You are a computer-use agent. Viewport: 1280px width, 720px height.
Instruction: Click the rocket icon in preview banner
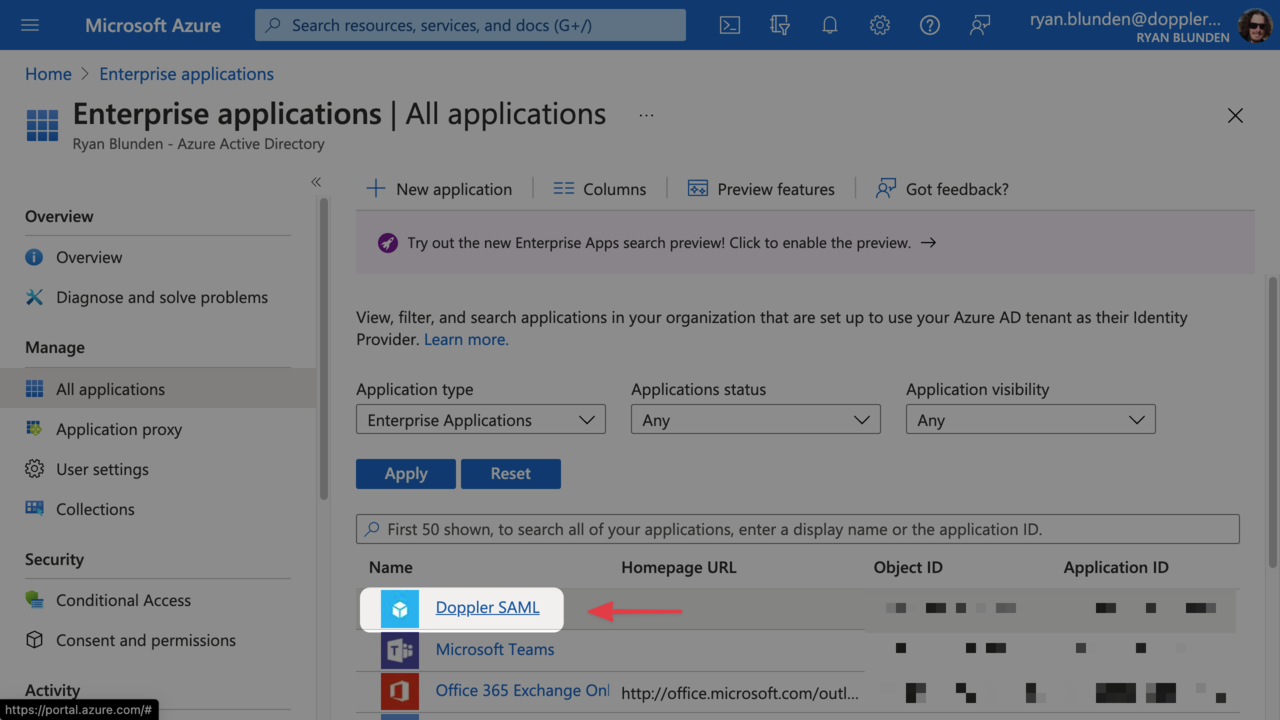point(387,243)
